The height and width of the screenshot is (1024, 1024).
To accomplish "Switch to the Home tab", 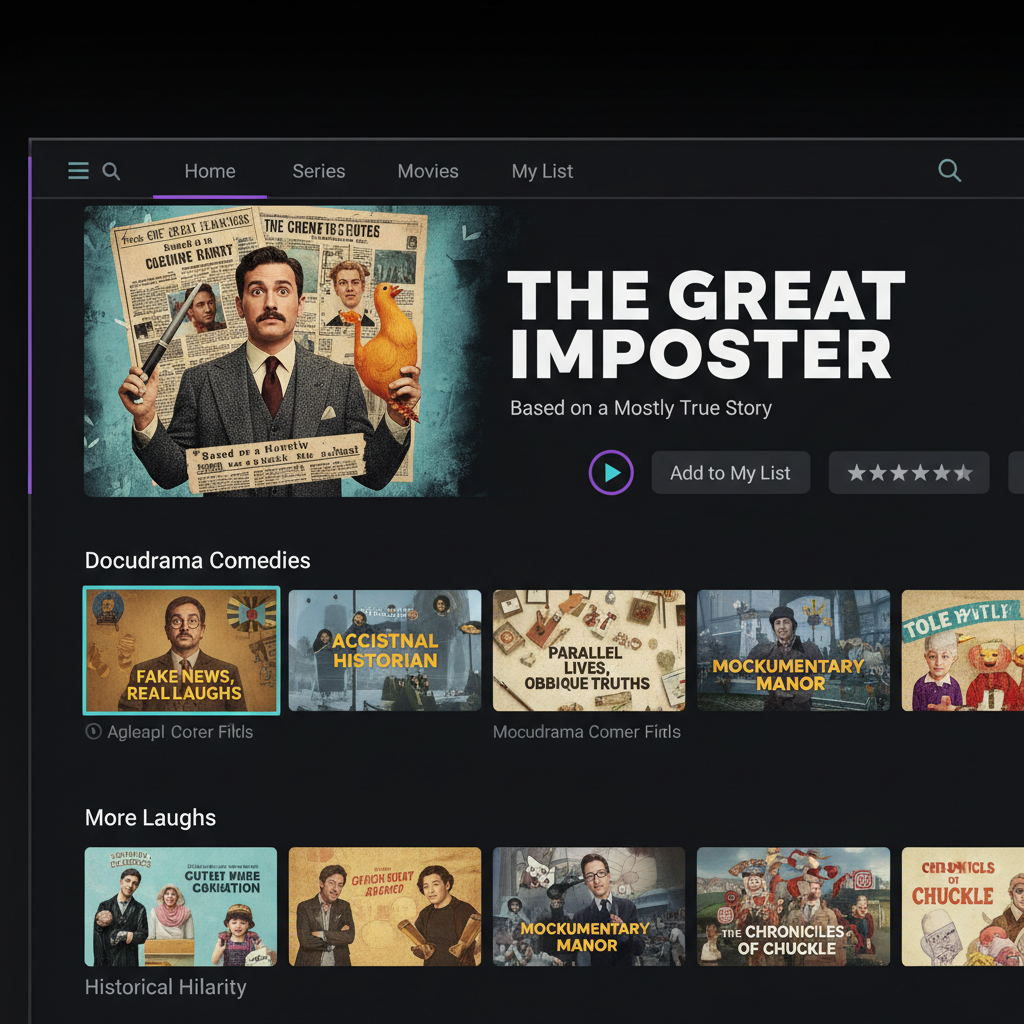I will point(210,171).
